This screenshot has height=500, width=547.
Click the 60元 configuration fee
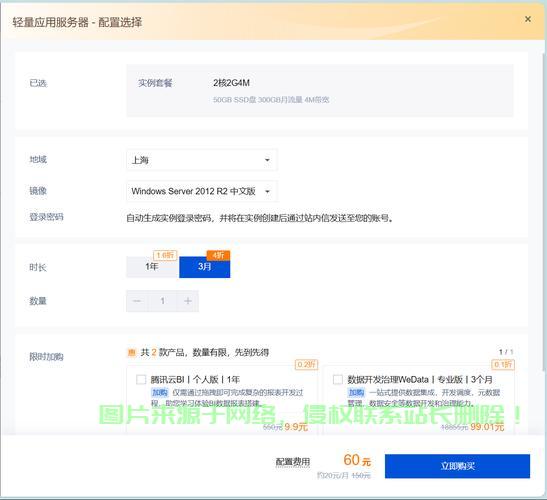point(357,460)
